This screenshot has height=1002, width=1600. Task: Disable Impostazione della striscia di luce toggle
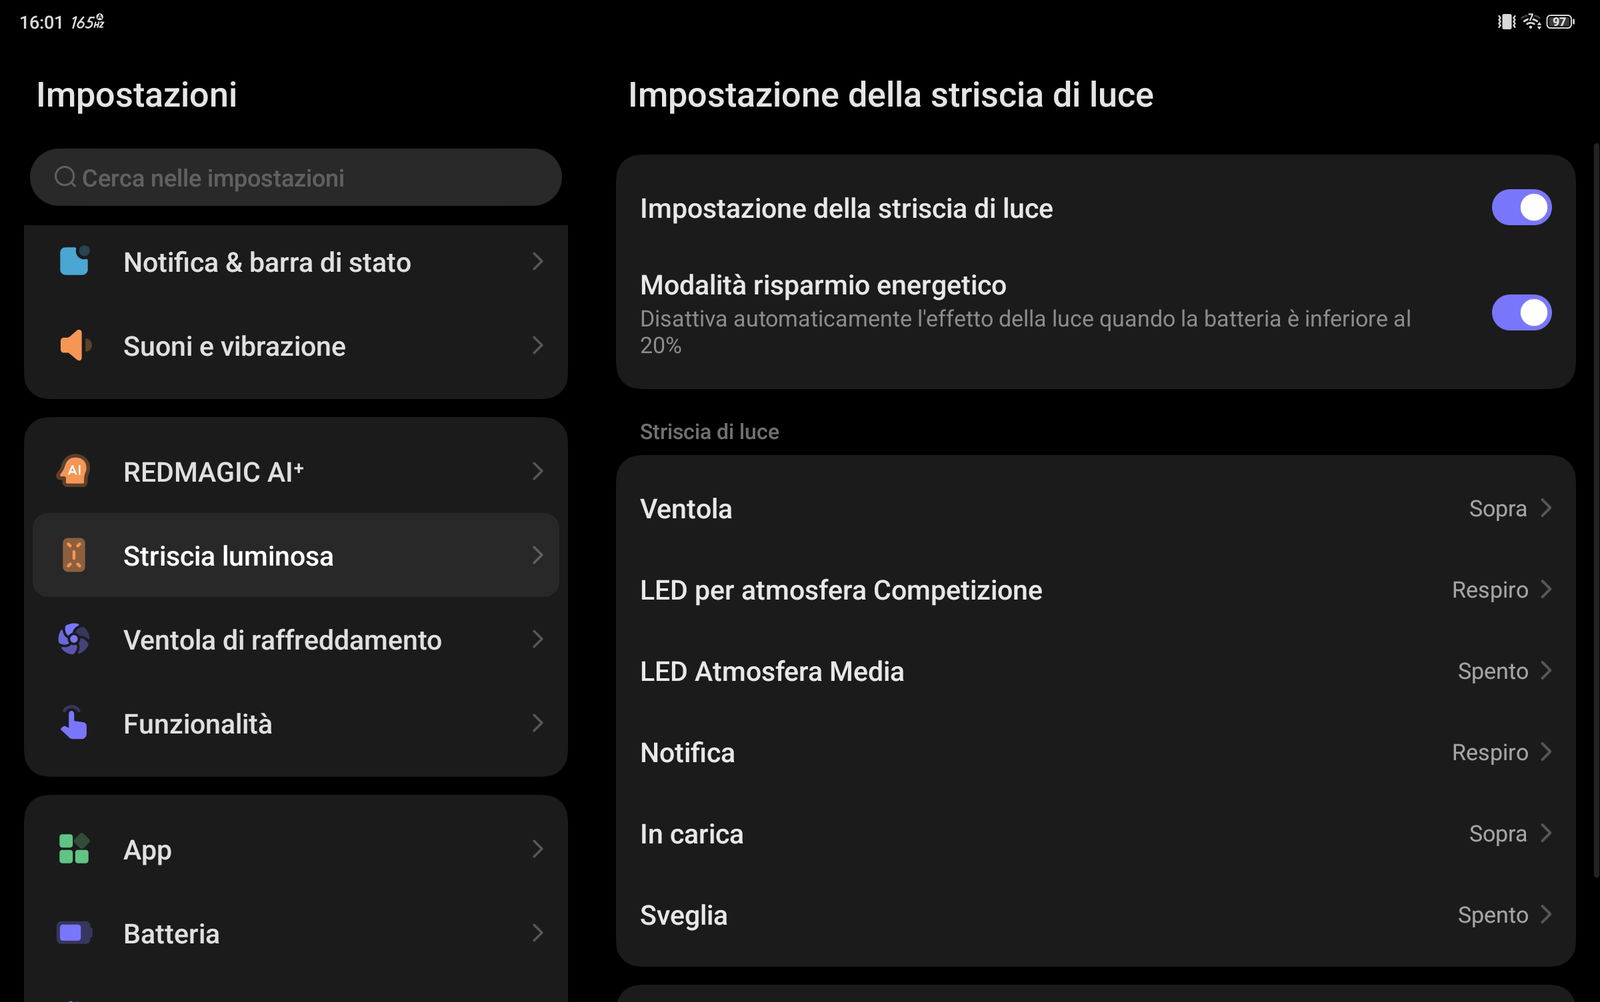[x=1521, y=208]
